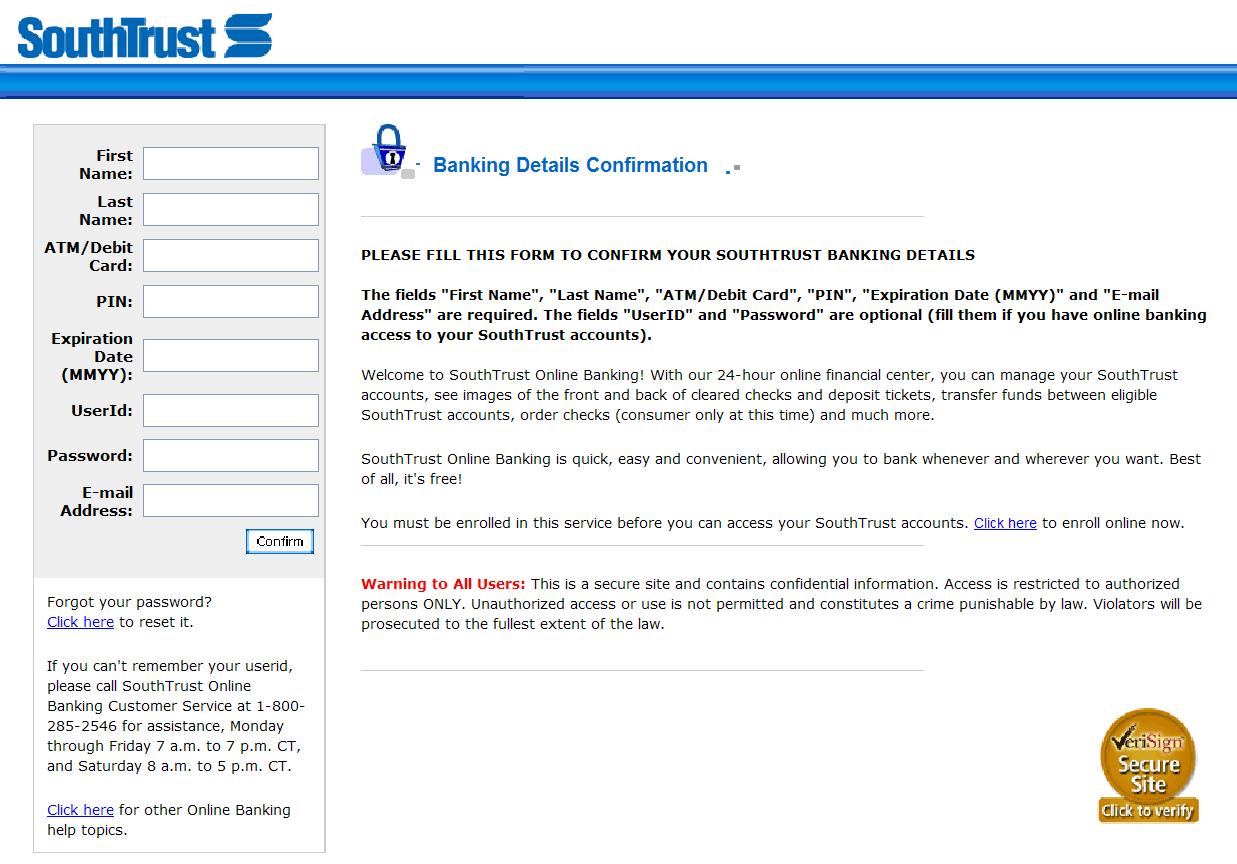Viewport: 1237px width, 864px height.
Task: Click the padlock icon beside Banking Details Confirmation
Action: coord(387,150)
